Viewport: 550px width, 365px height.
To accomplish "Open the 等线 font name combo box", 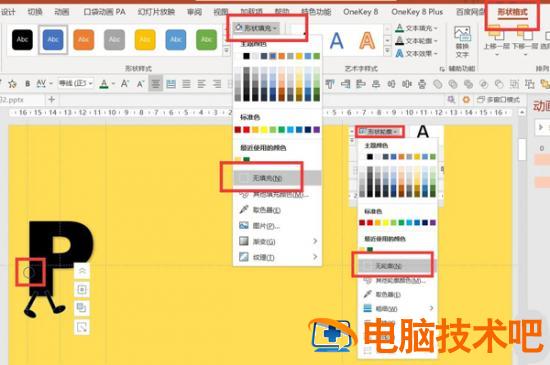I will pyautogui.click(x=75, y=83).
